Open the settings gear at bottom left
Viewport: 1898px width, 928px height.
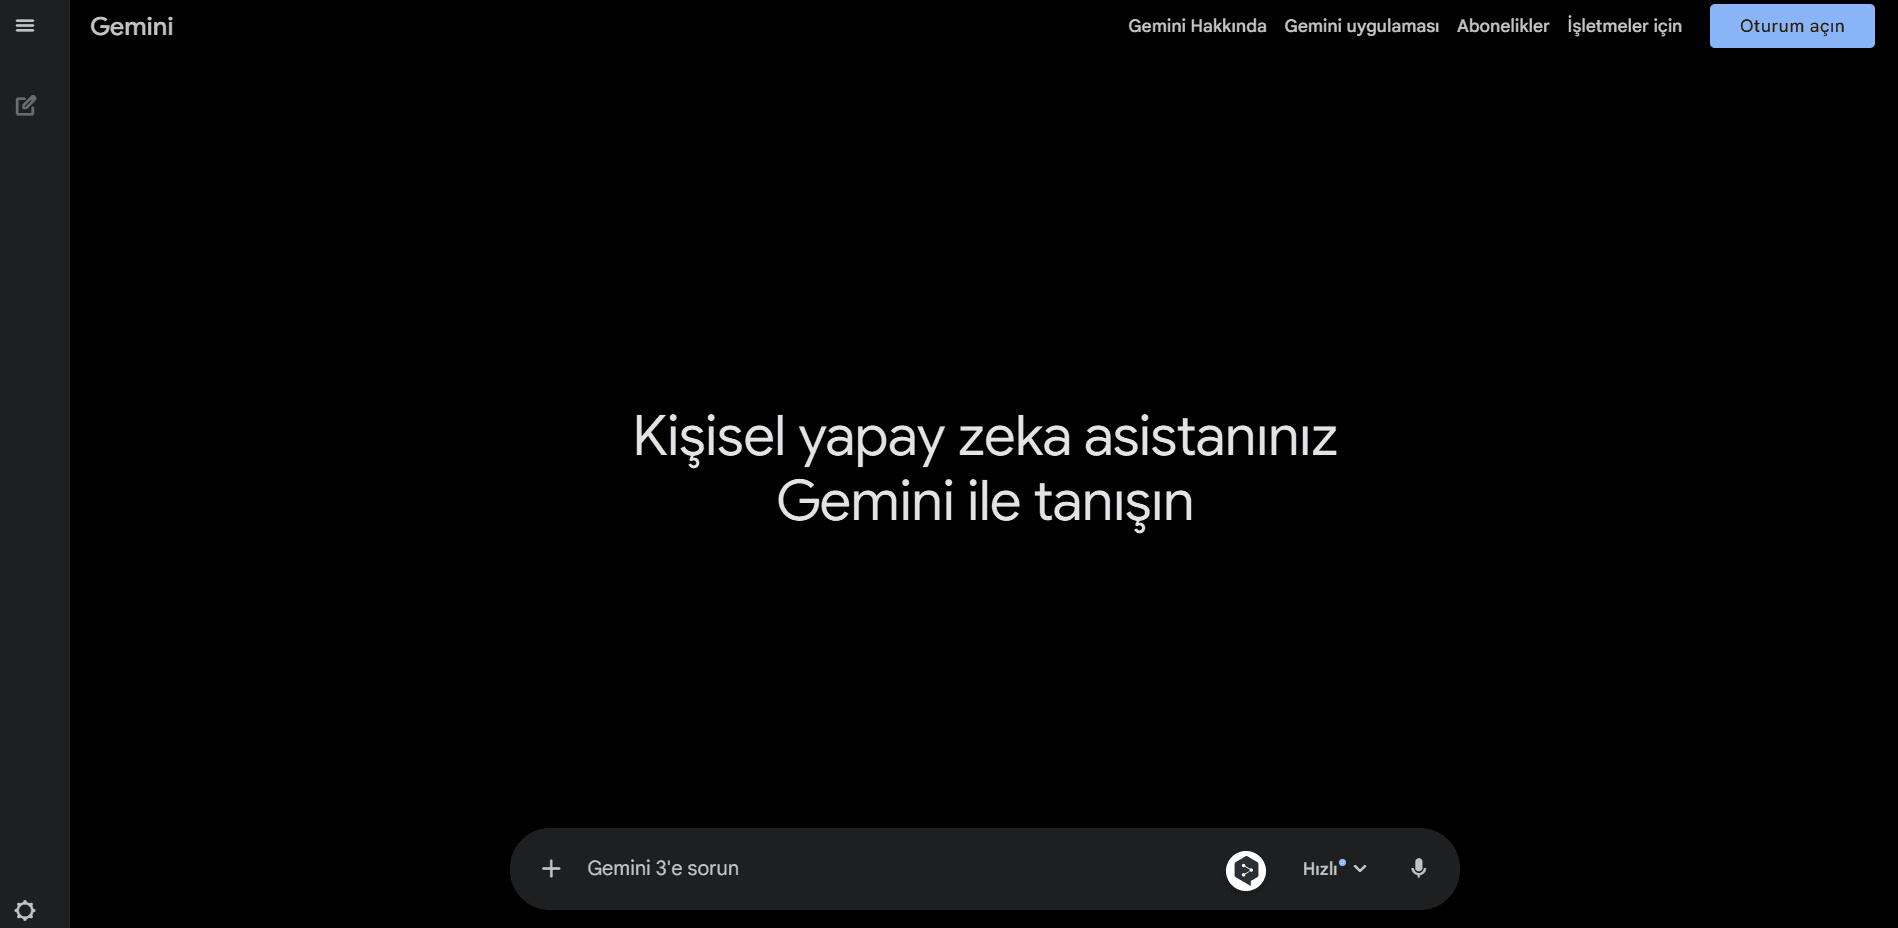25,910
